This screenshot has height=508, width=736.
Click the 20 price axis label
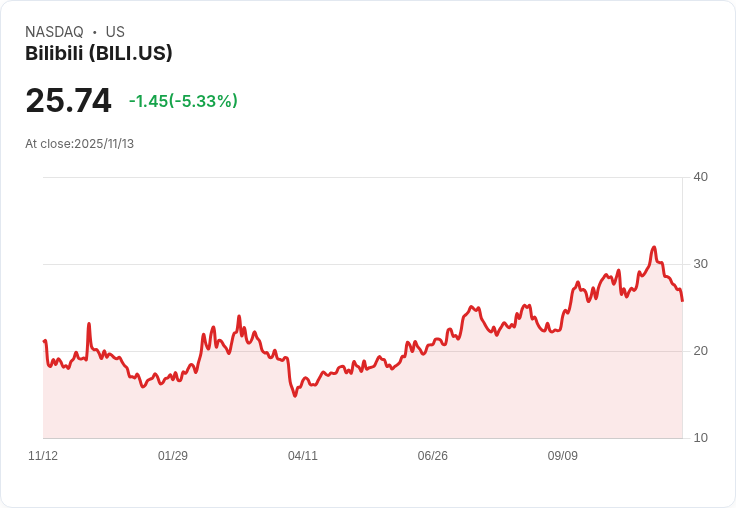point(700,351)
